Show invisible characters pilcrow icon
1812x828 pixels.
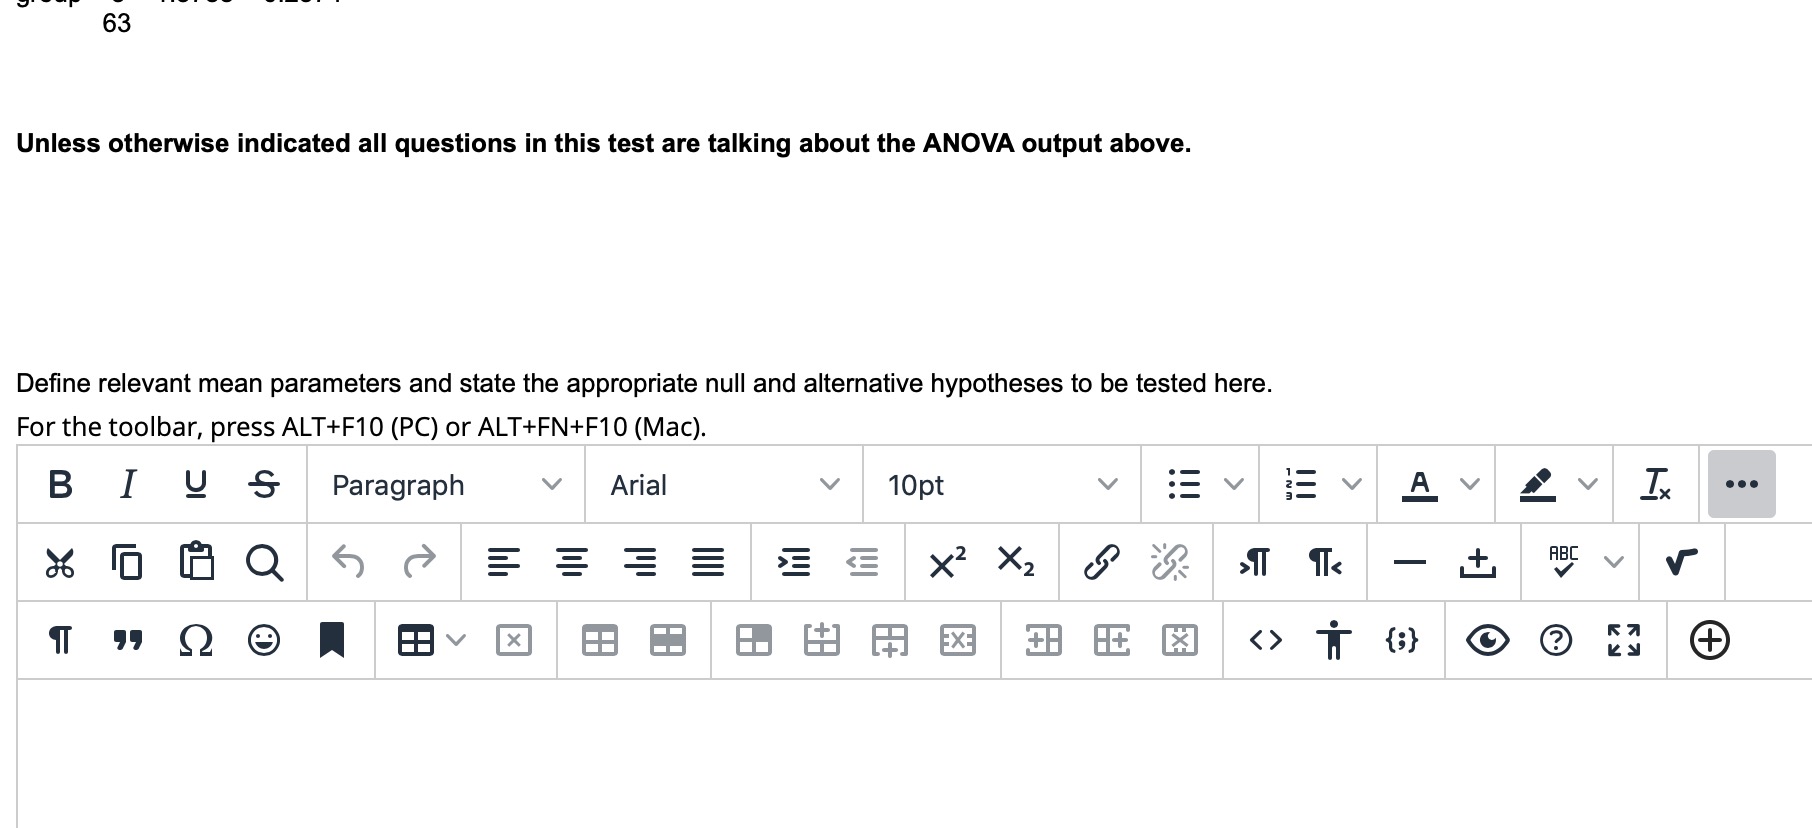point(60,640)
